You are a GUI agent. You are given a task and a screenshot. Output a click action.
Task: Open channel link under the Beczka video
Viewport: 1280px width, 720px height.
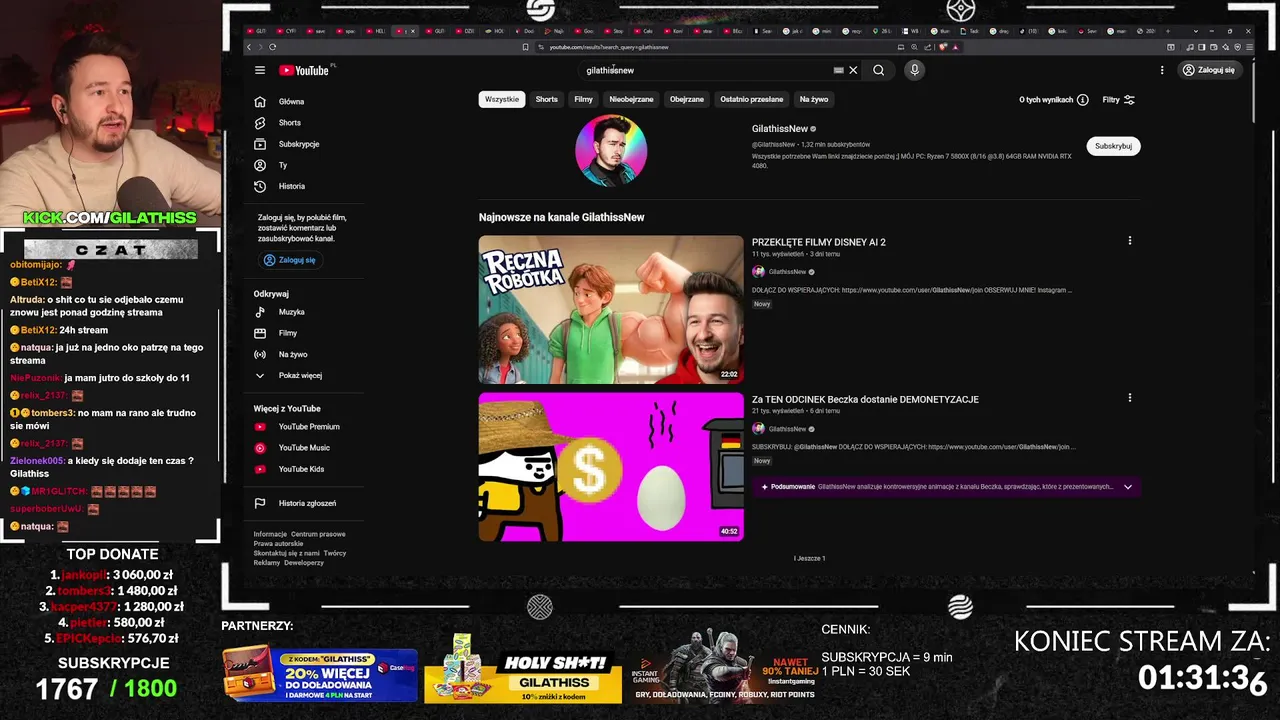coord(787,429)
